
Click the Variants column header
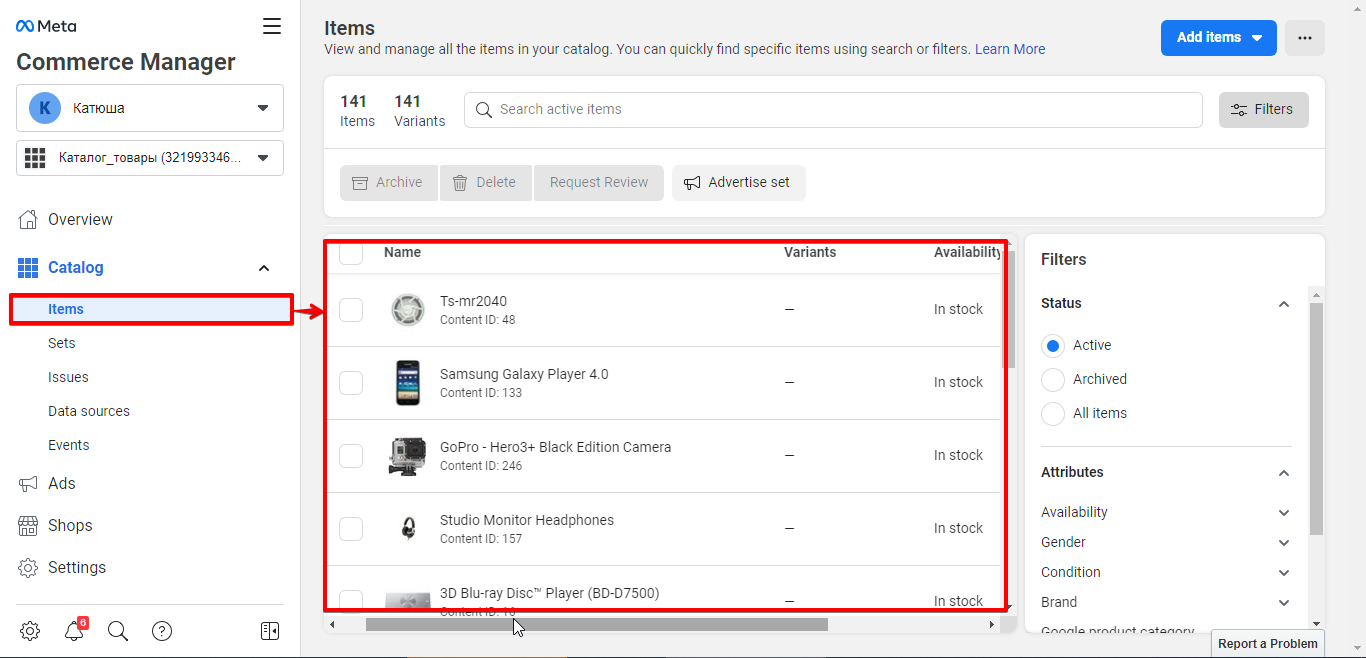[810, 252]
